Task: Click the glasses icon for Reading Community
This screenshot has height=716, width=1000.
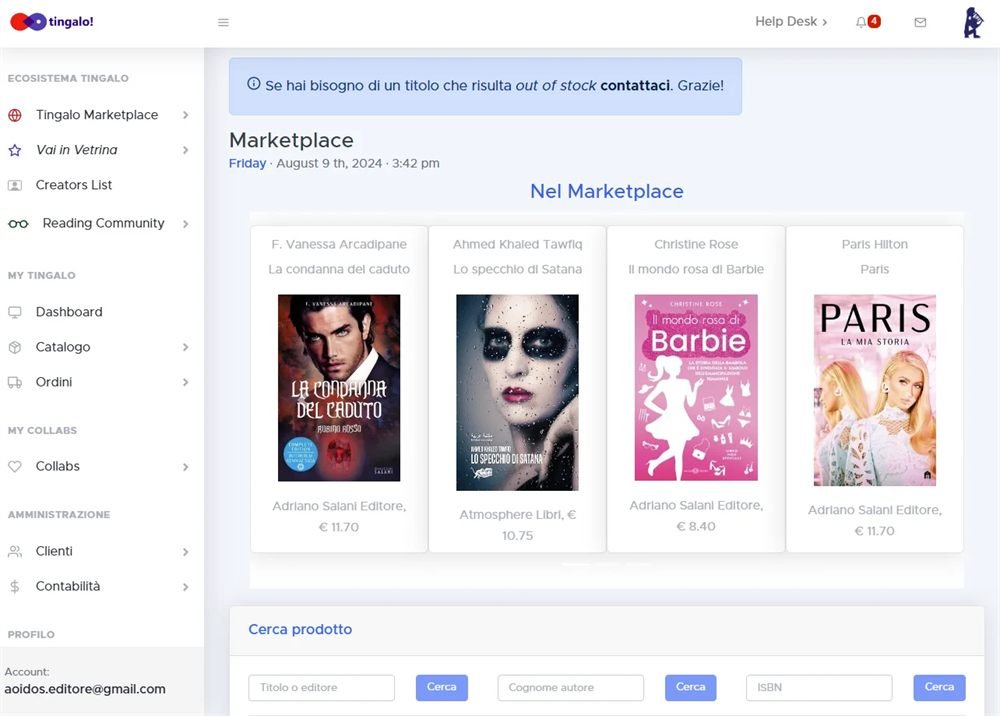Action: click(x=18, y=224)
